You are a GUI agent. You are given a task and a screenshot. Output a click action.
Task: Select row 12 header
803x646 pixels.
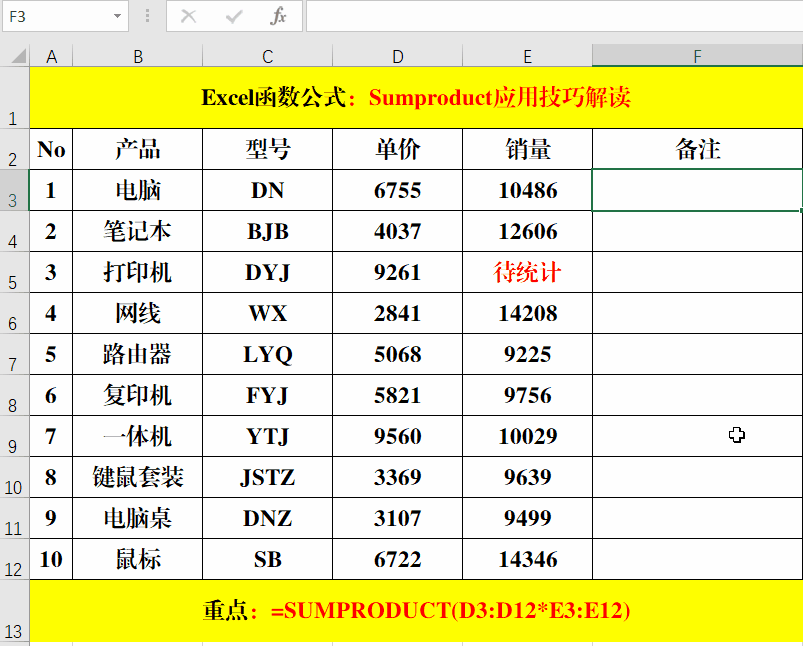tap(14, 559)
